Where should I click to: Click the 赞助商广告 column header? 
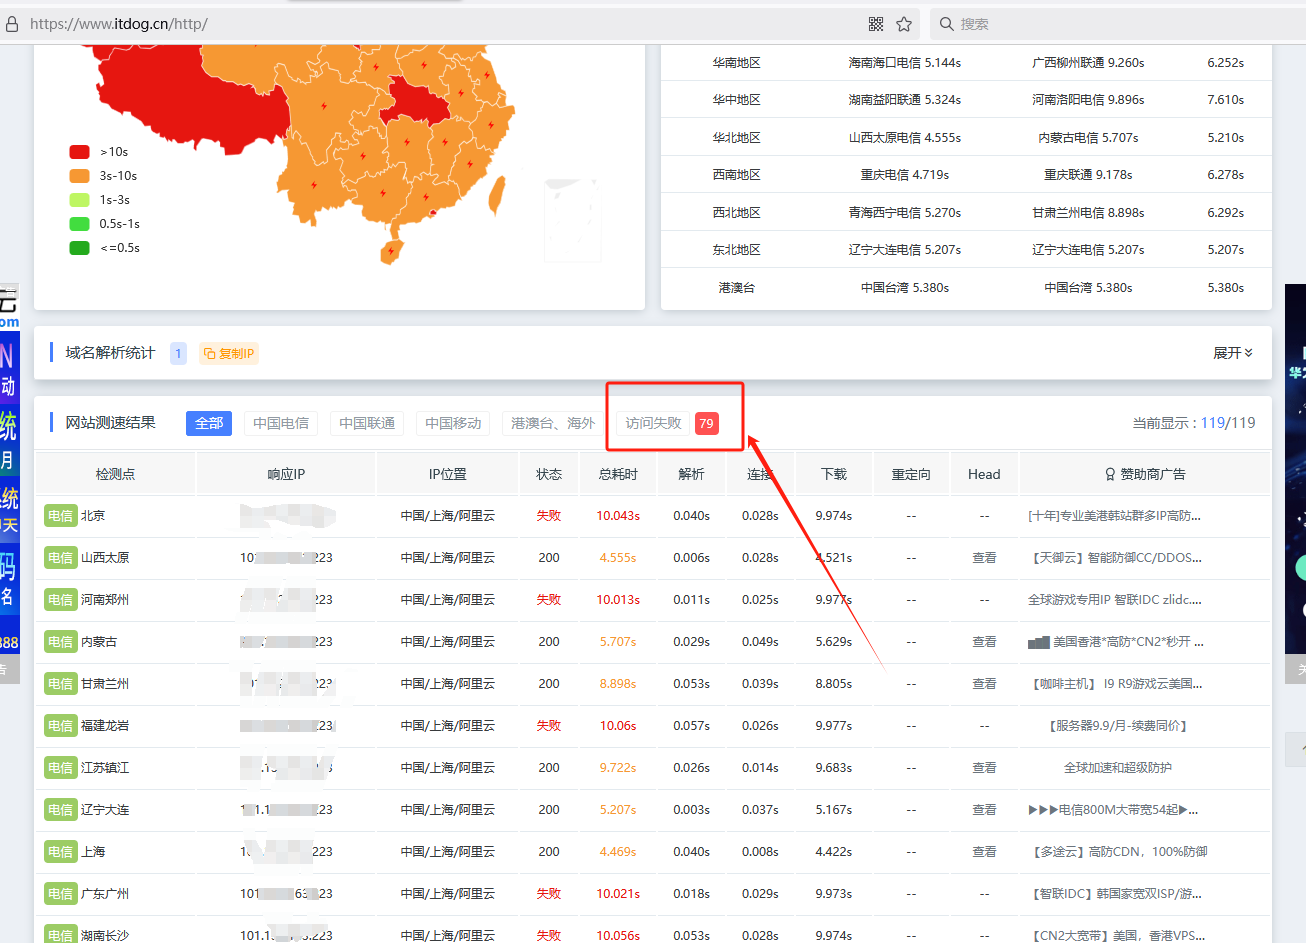point(1145,474)
